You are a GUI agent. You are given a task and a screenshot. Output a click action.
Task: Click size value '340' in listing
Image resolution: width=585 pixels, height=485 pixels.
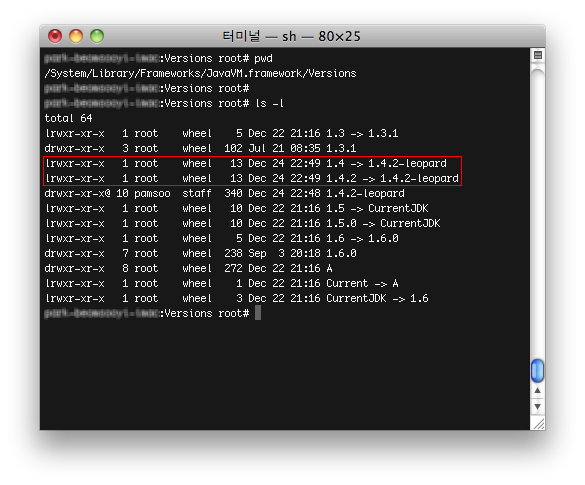coord(233,193)
